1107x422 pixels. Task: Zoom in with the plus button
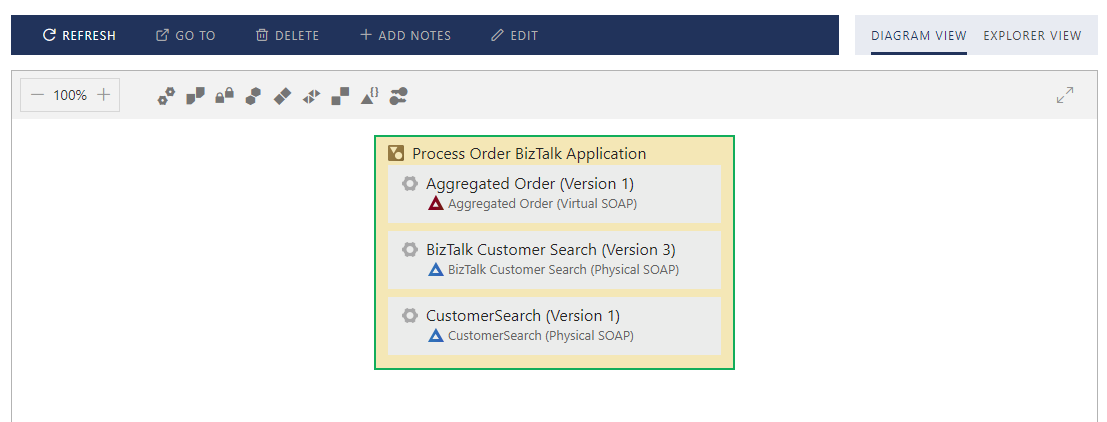[104, 95]
